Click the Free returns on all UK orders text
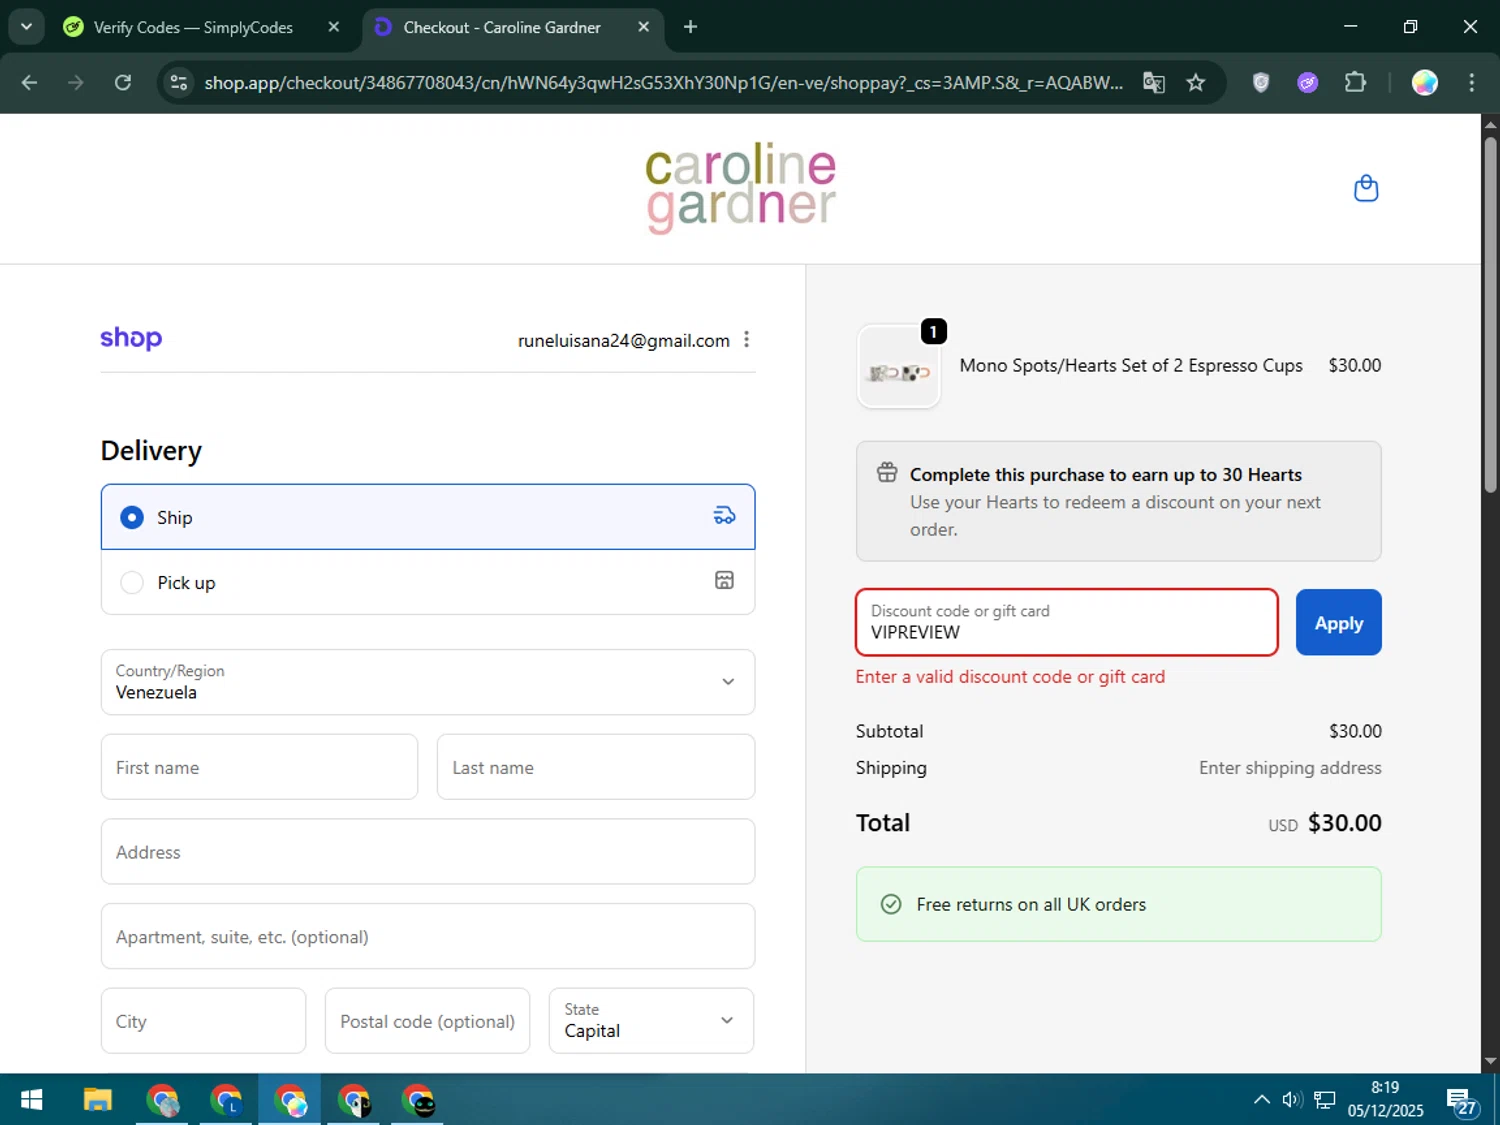 (x=1031, y=904)
